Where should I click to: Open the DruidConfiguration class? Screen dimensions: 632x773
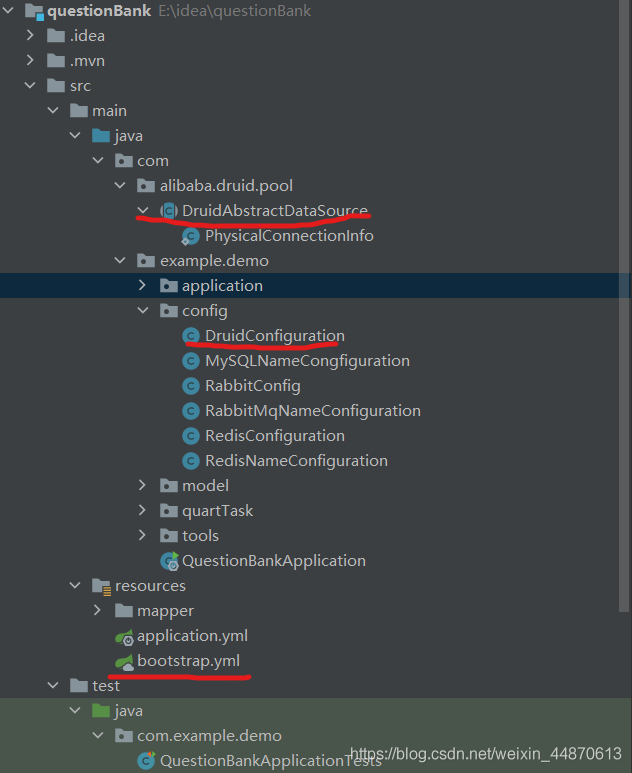point(275,336)
